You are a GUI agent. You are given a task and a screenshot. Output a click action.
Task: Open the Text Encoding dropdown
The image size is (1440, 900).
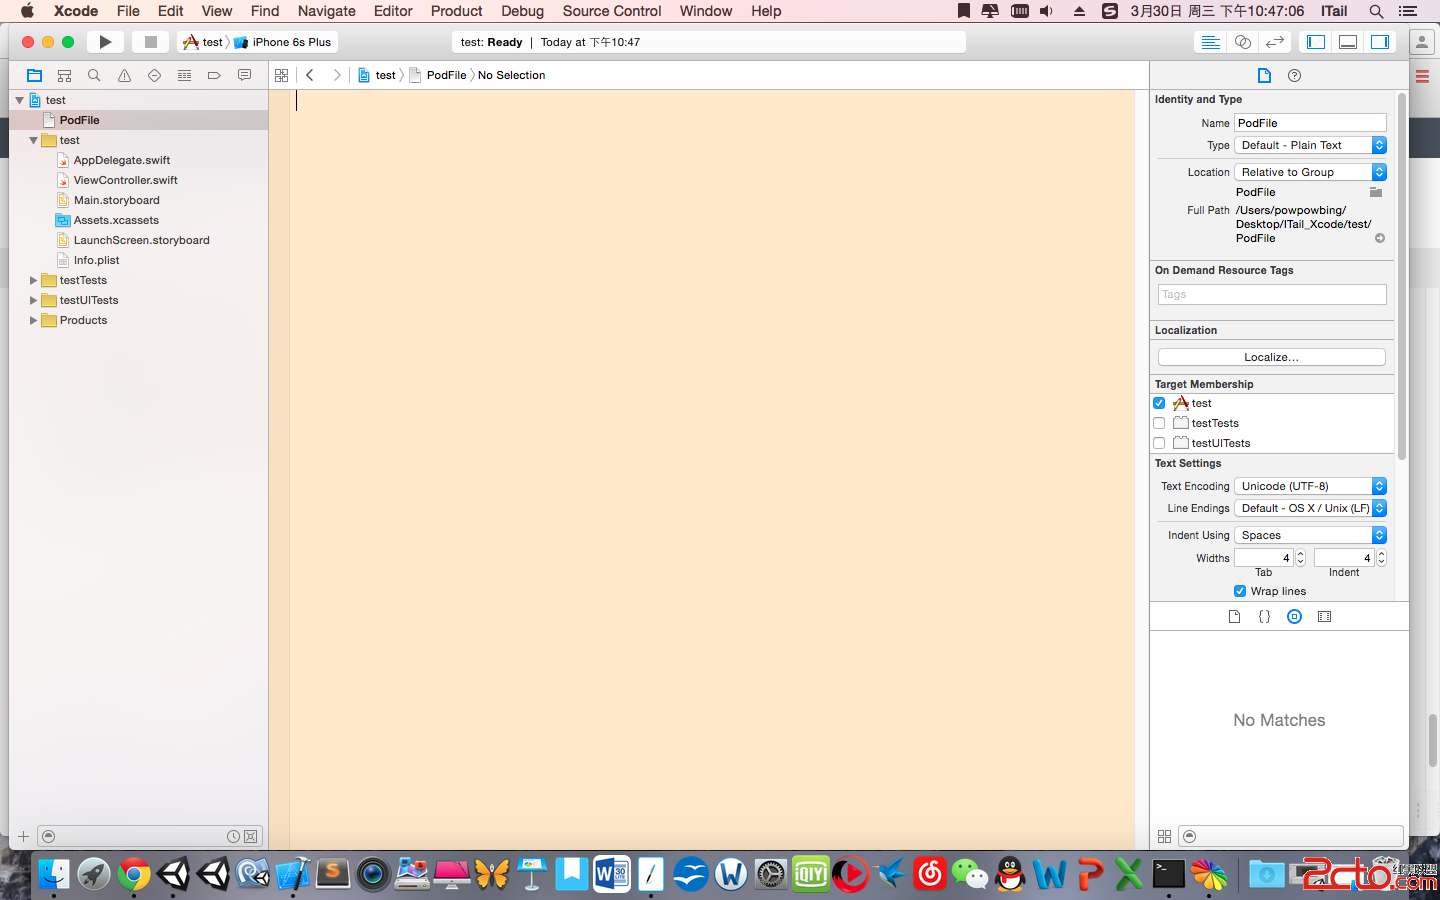click(x=1310, y=486)
